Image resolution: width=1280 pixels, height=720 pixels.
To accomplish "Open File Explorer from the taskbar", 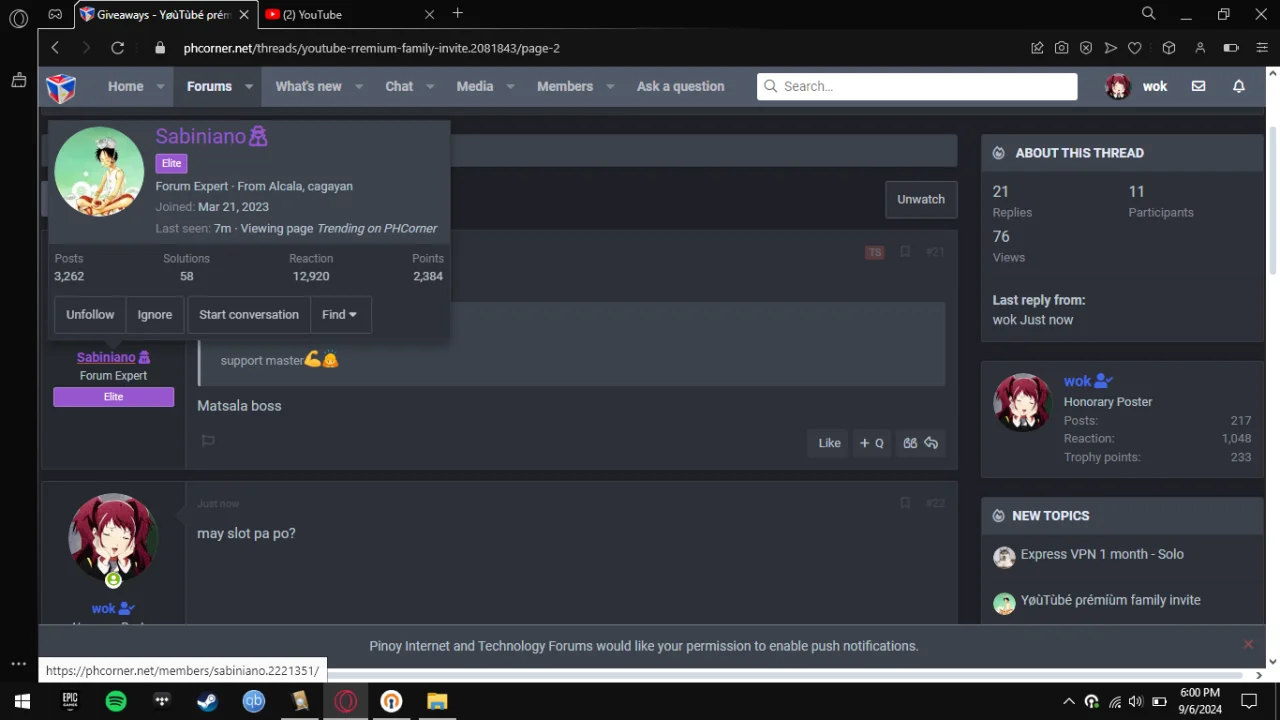I will (x=437, y=701).
